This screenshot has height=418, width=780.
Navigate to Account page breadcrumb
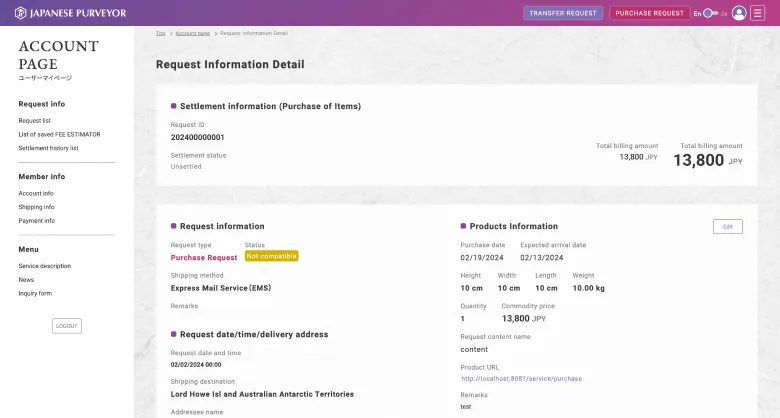(192, 33)
